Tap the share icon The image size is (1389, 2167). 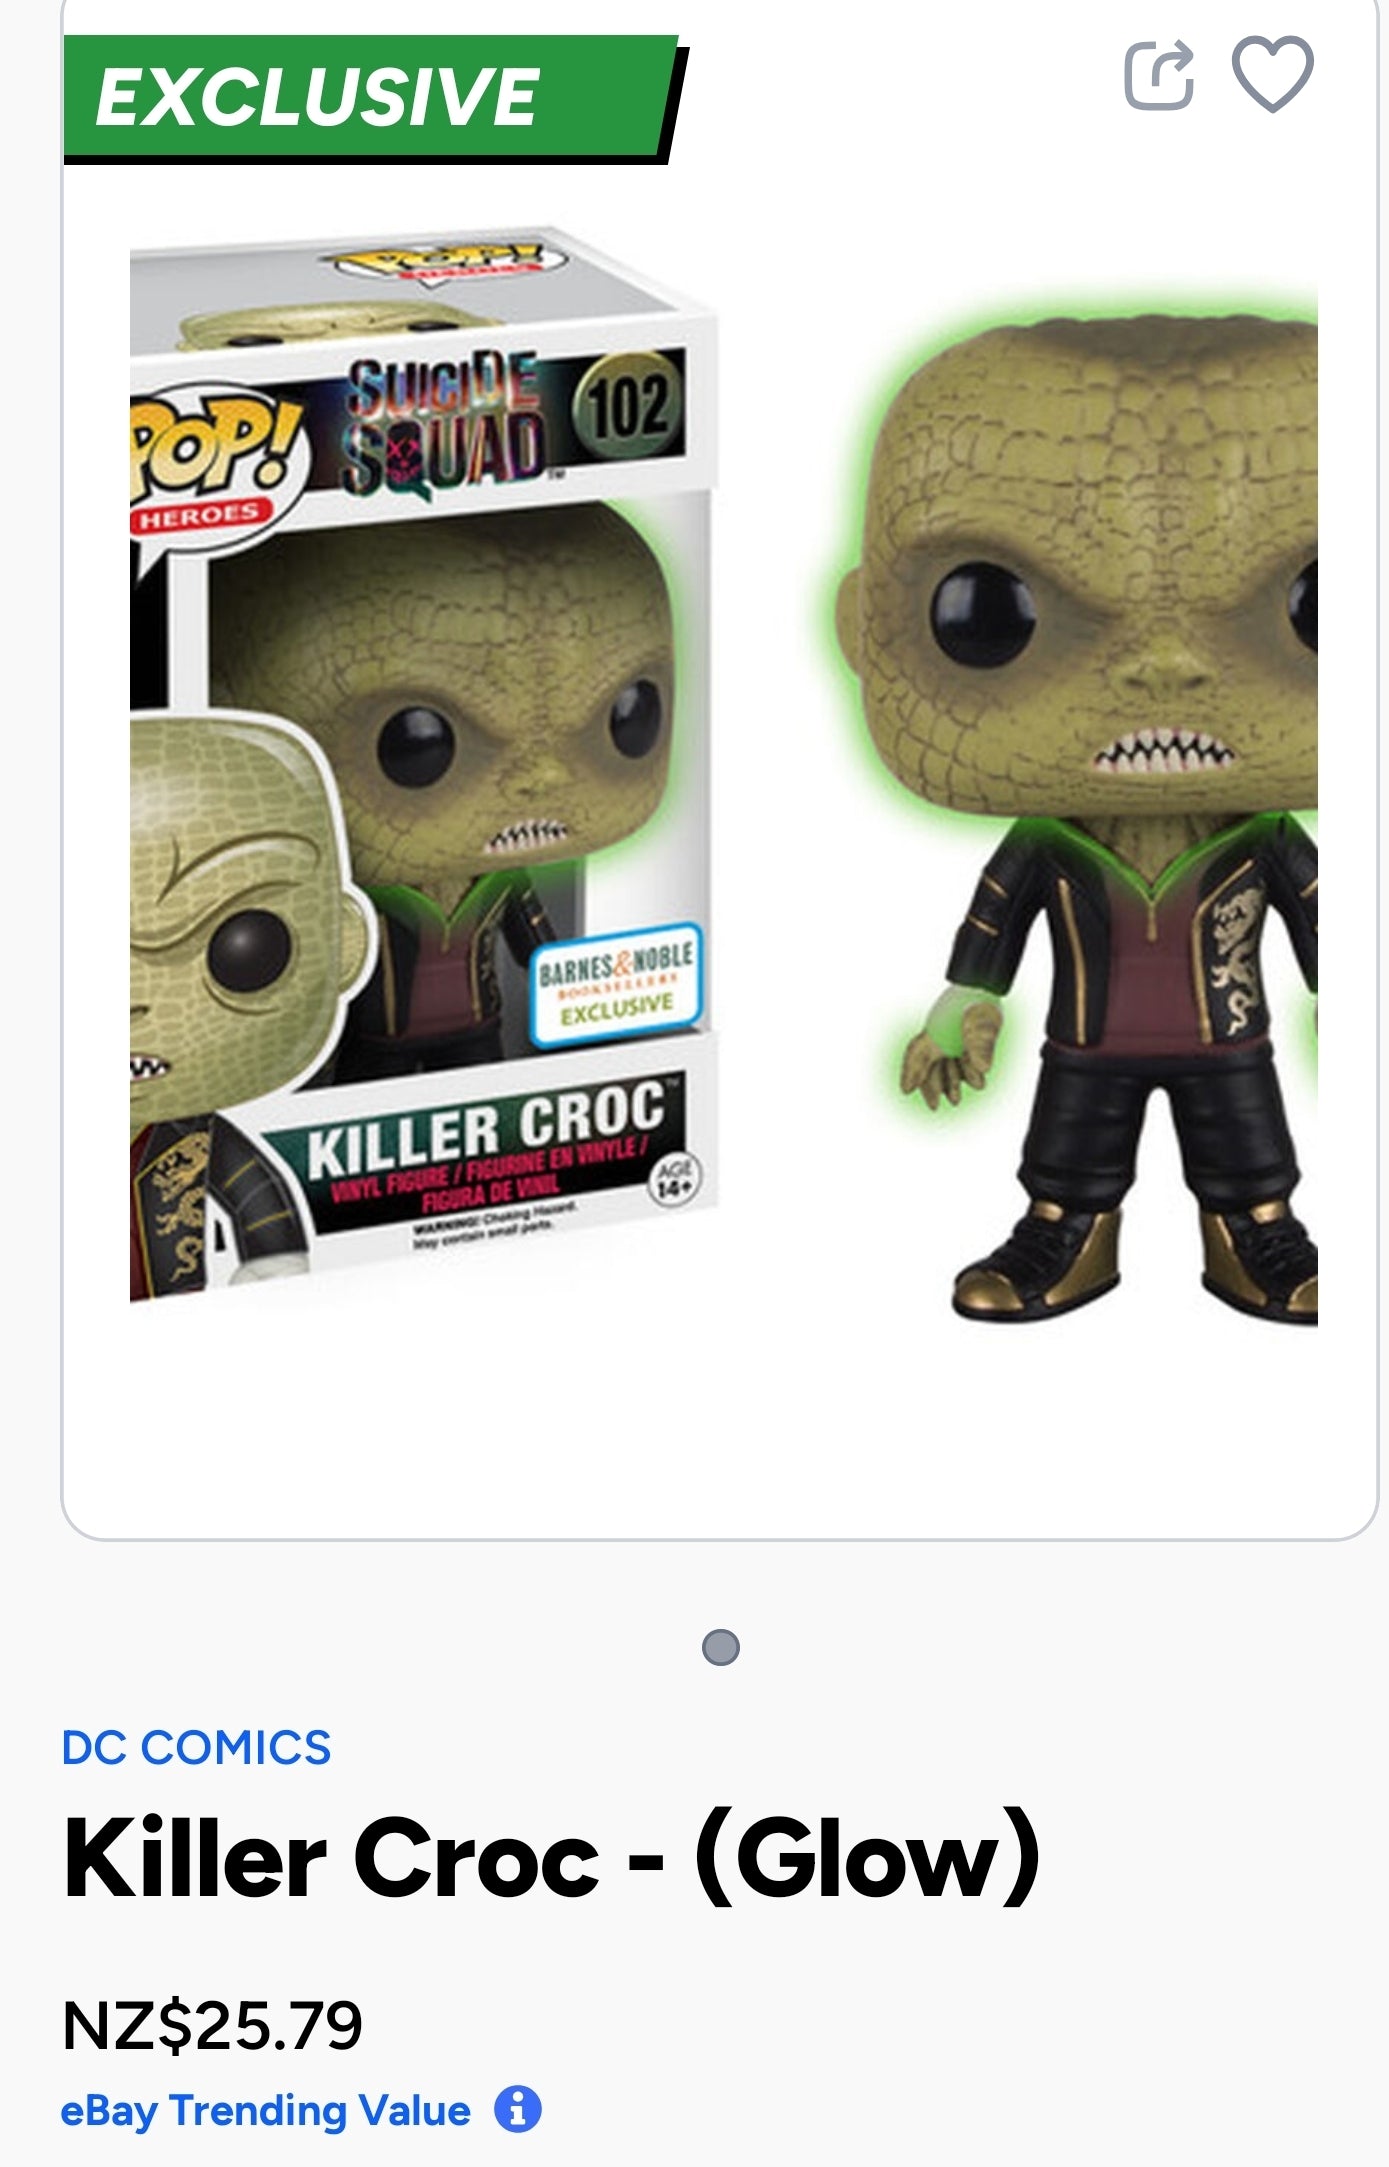[1159, 74]
